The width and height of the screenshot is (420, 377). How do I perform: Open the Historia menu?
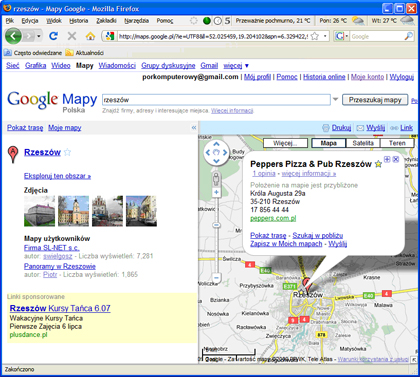(x=79, y=21)
